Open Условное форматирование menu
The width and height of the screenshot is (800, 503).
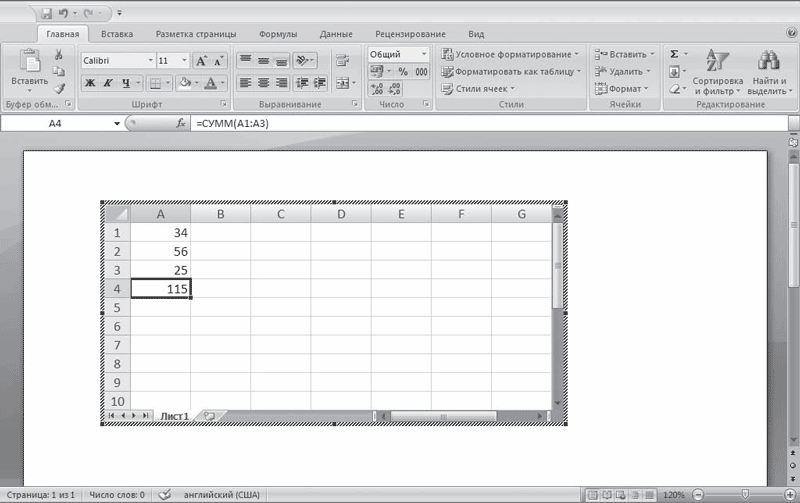coord(510,54)
